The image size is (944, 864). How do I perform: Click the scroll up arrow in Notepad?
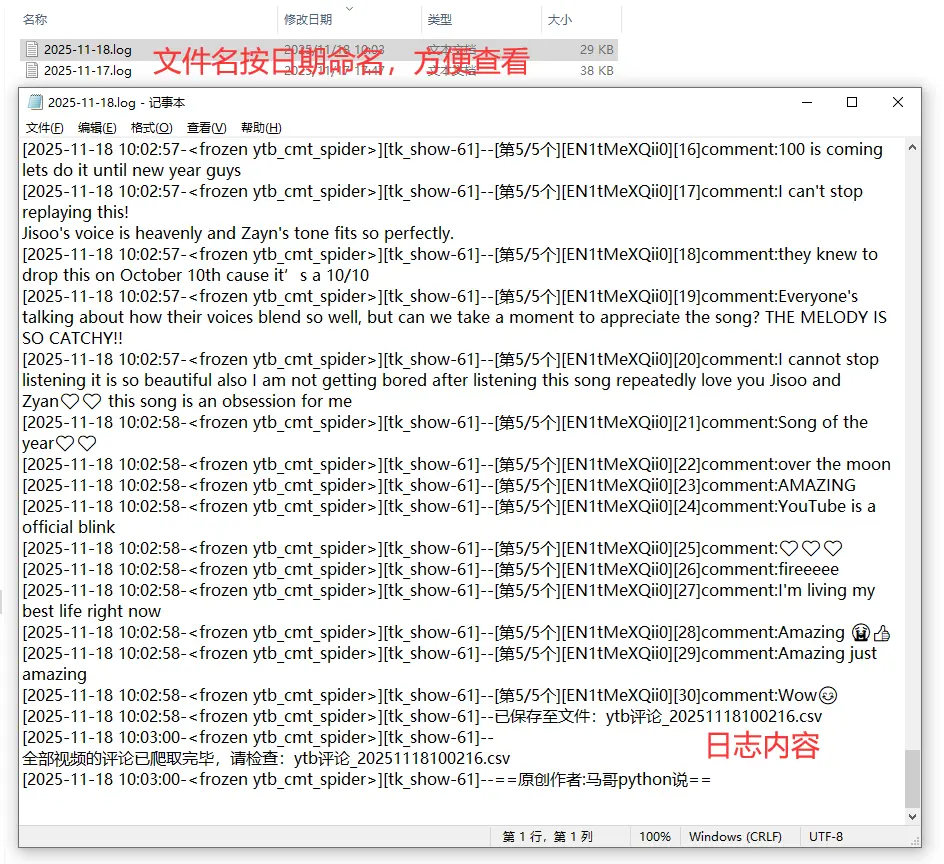click(x=912, y=148)
